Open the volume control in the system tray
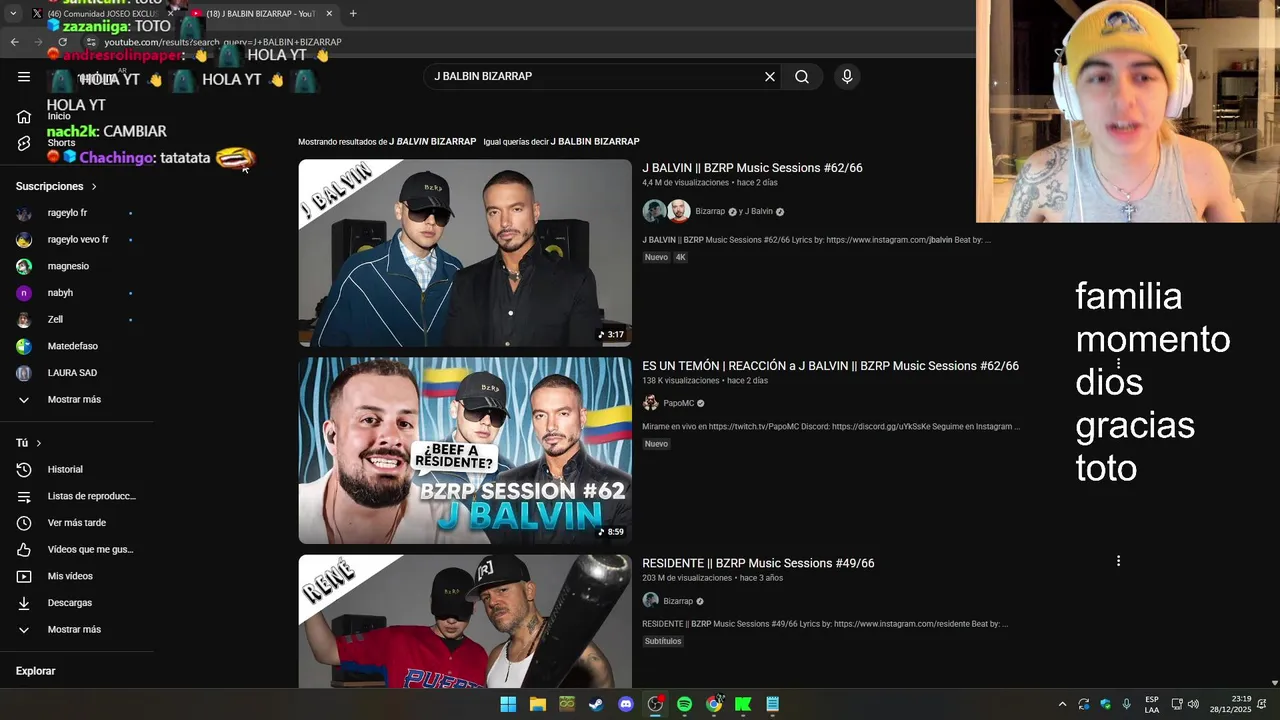The image size is (1280, 720). tap(1193, 704)
